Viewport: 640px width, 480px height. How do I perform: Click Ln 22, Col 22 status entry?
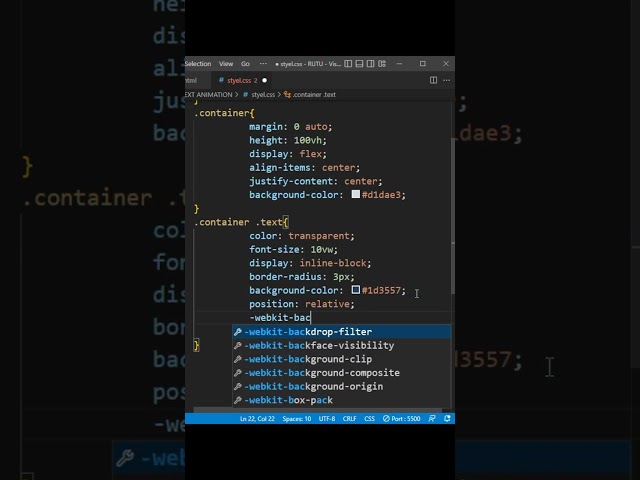tap(257, 418)
